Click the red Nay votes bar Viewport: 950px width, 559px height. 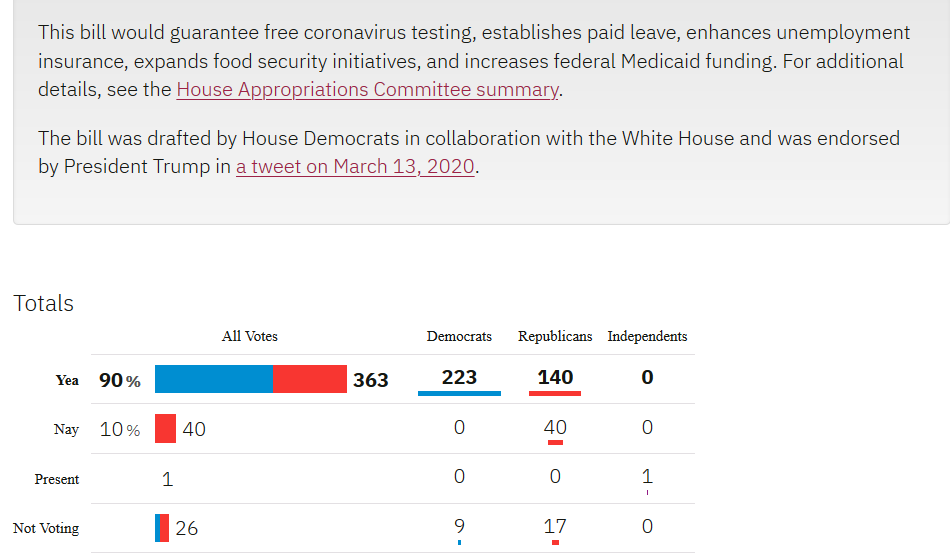click(x=165, y=429)
